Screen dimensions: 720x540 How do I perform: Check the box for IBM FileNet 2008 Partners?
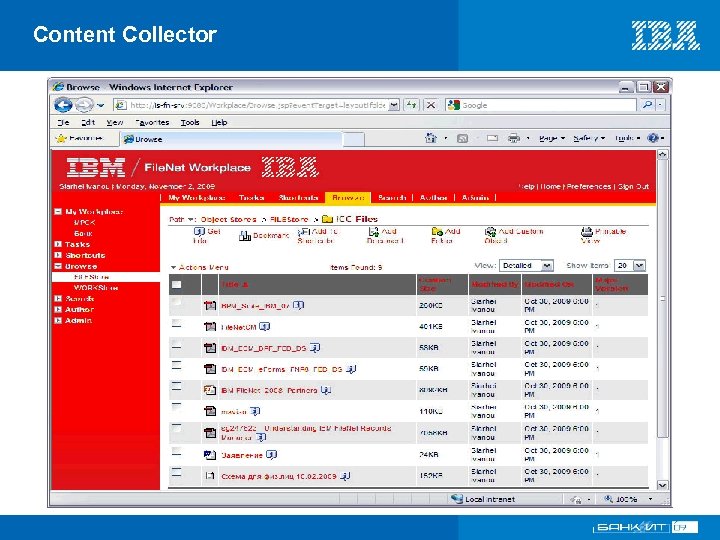[x=176, y=387]
